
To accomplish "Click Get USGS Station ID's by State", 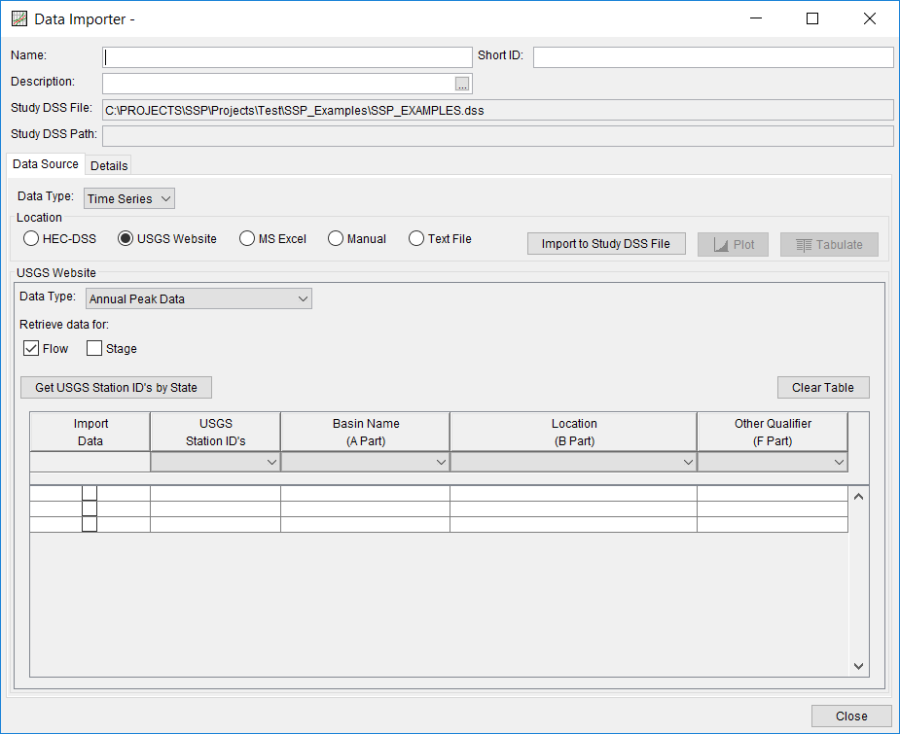I will (116, 387).
